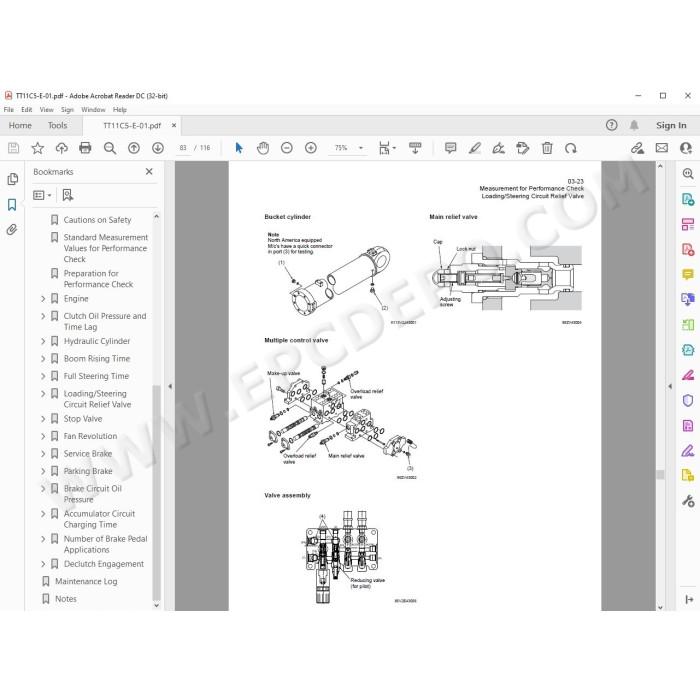Zoom out with the minus icon

coord(287,148)
